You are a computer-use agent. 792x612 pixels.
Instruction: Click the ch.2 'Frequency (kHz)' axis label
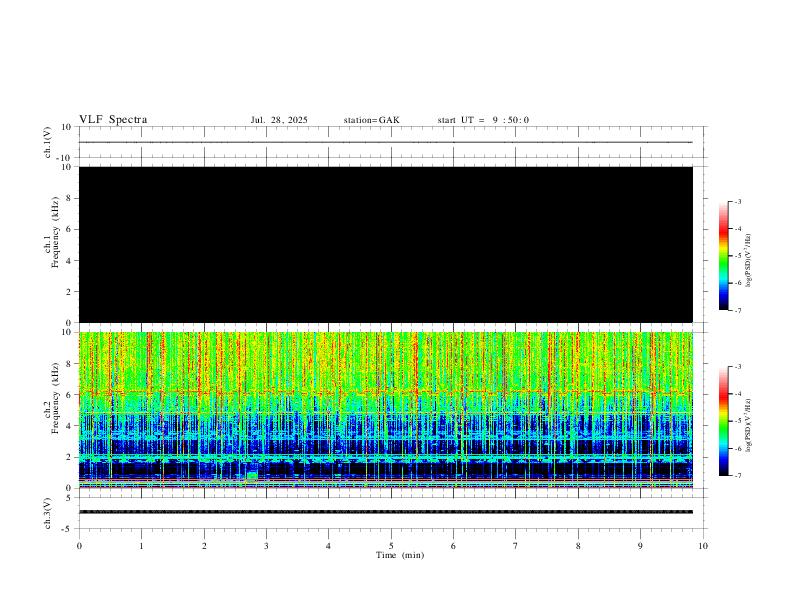click(55, 398)
